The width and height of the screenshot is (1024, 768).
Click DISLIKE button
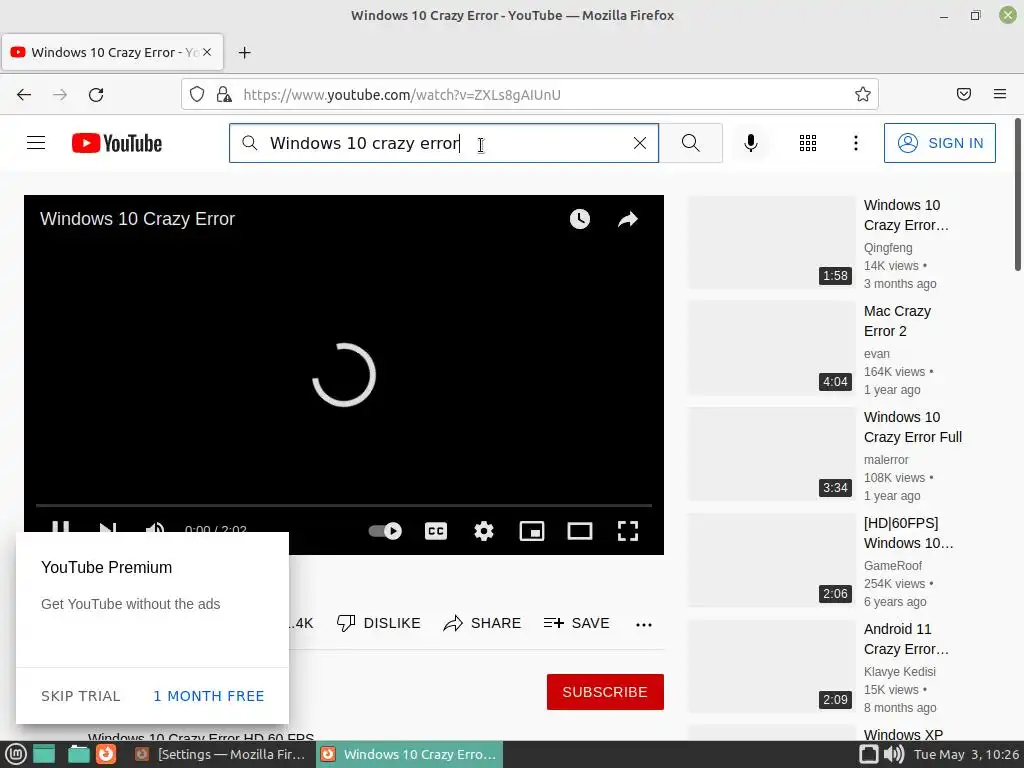click(379, 623)
